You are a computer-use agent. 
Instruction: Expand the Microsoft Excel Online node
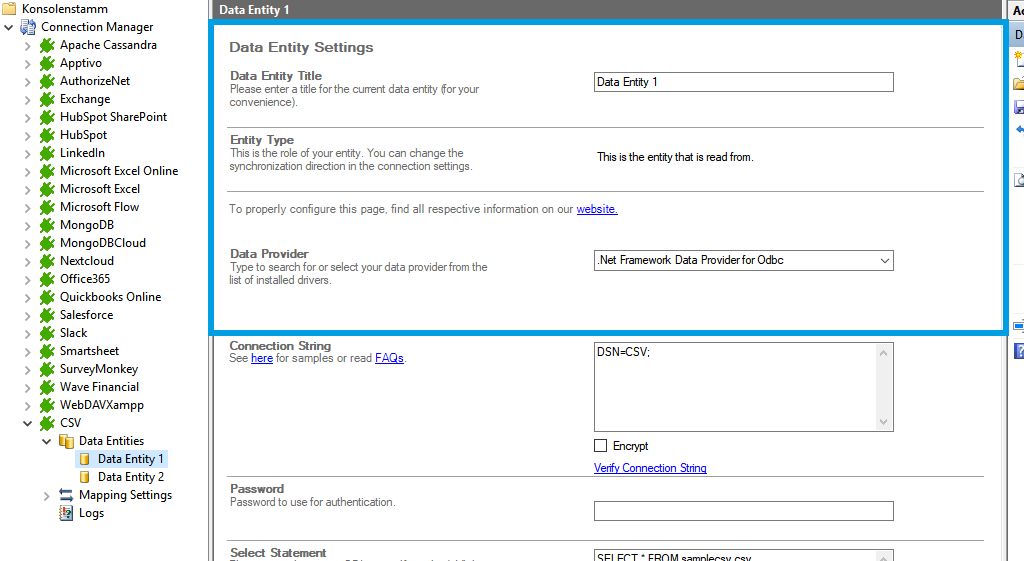(28, 171)
